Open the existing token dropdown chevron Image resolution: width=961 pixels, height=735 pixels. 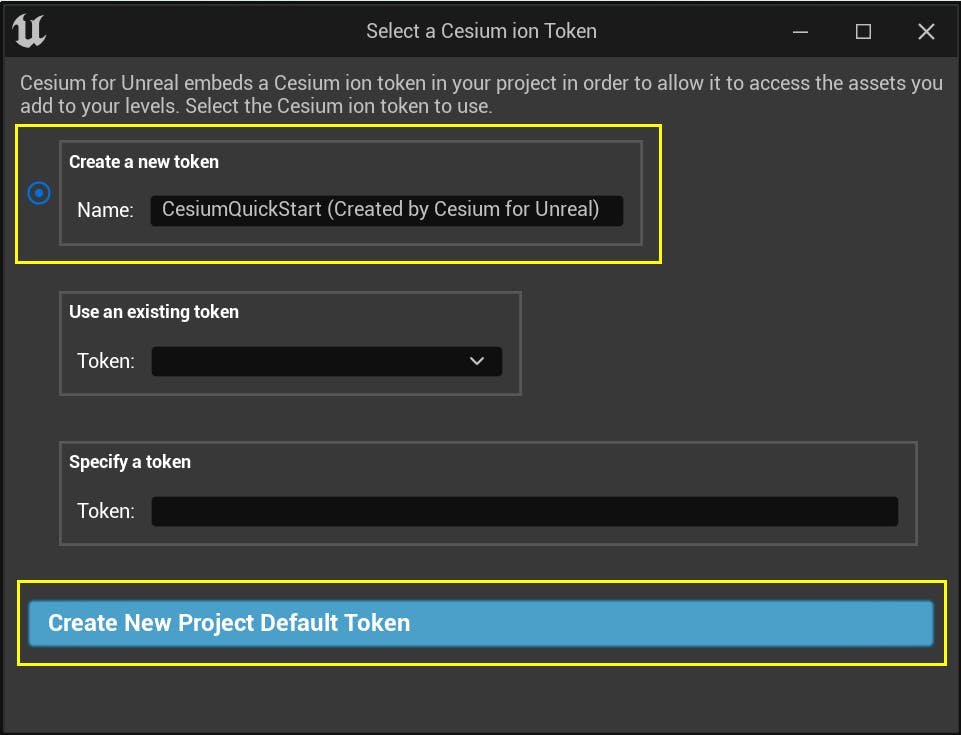[477, 361]
